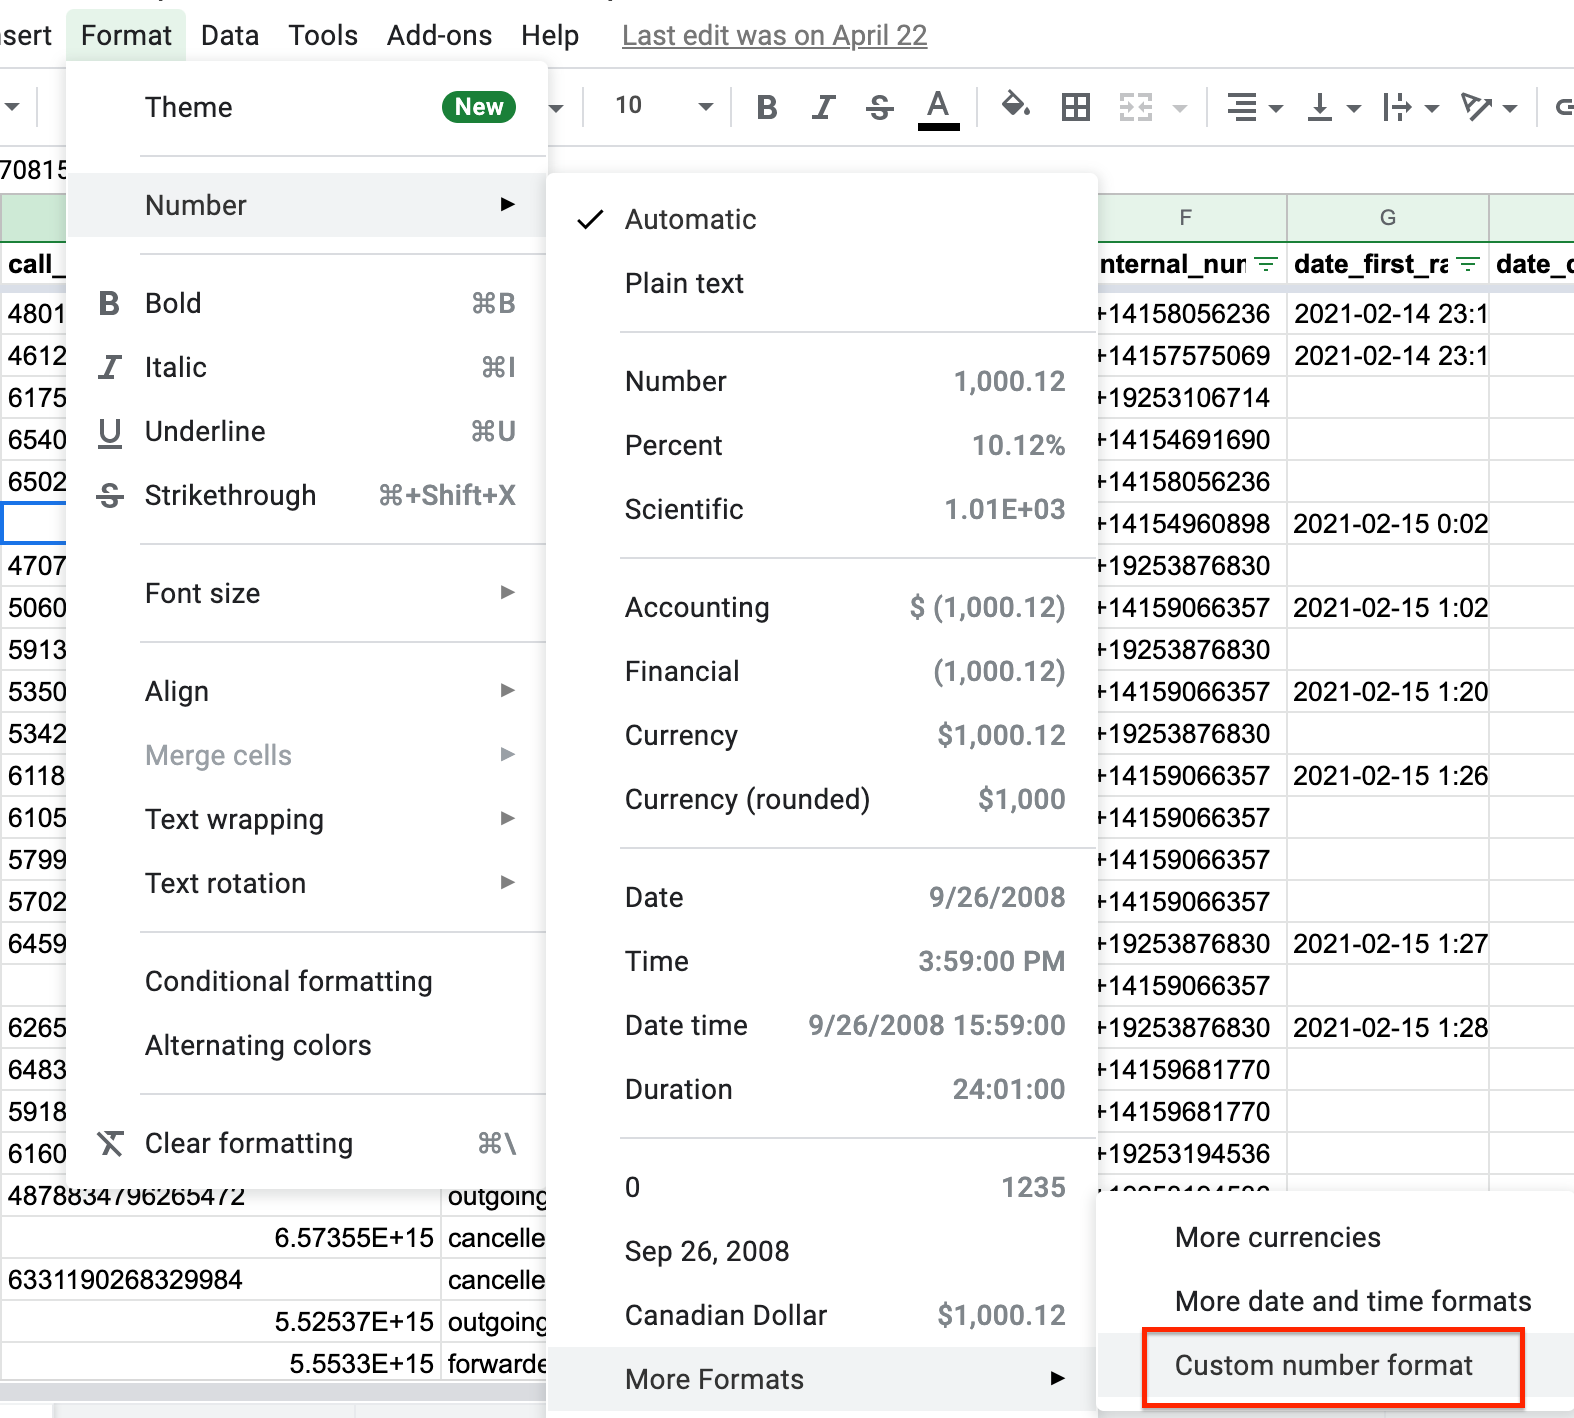Select Number format 1,000.12
This screenshot has width=1574, height=1418.
tap(822, 381)
